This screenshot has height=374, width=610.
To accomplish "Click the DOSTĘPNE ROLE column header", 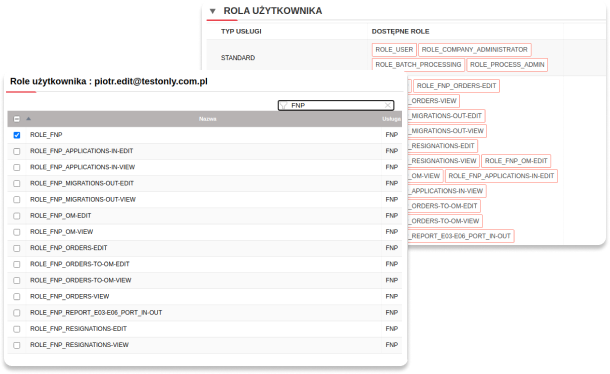I will point(400,32).
